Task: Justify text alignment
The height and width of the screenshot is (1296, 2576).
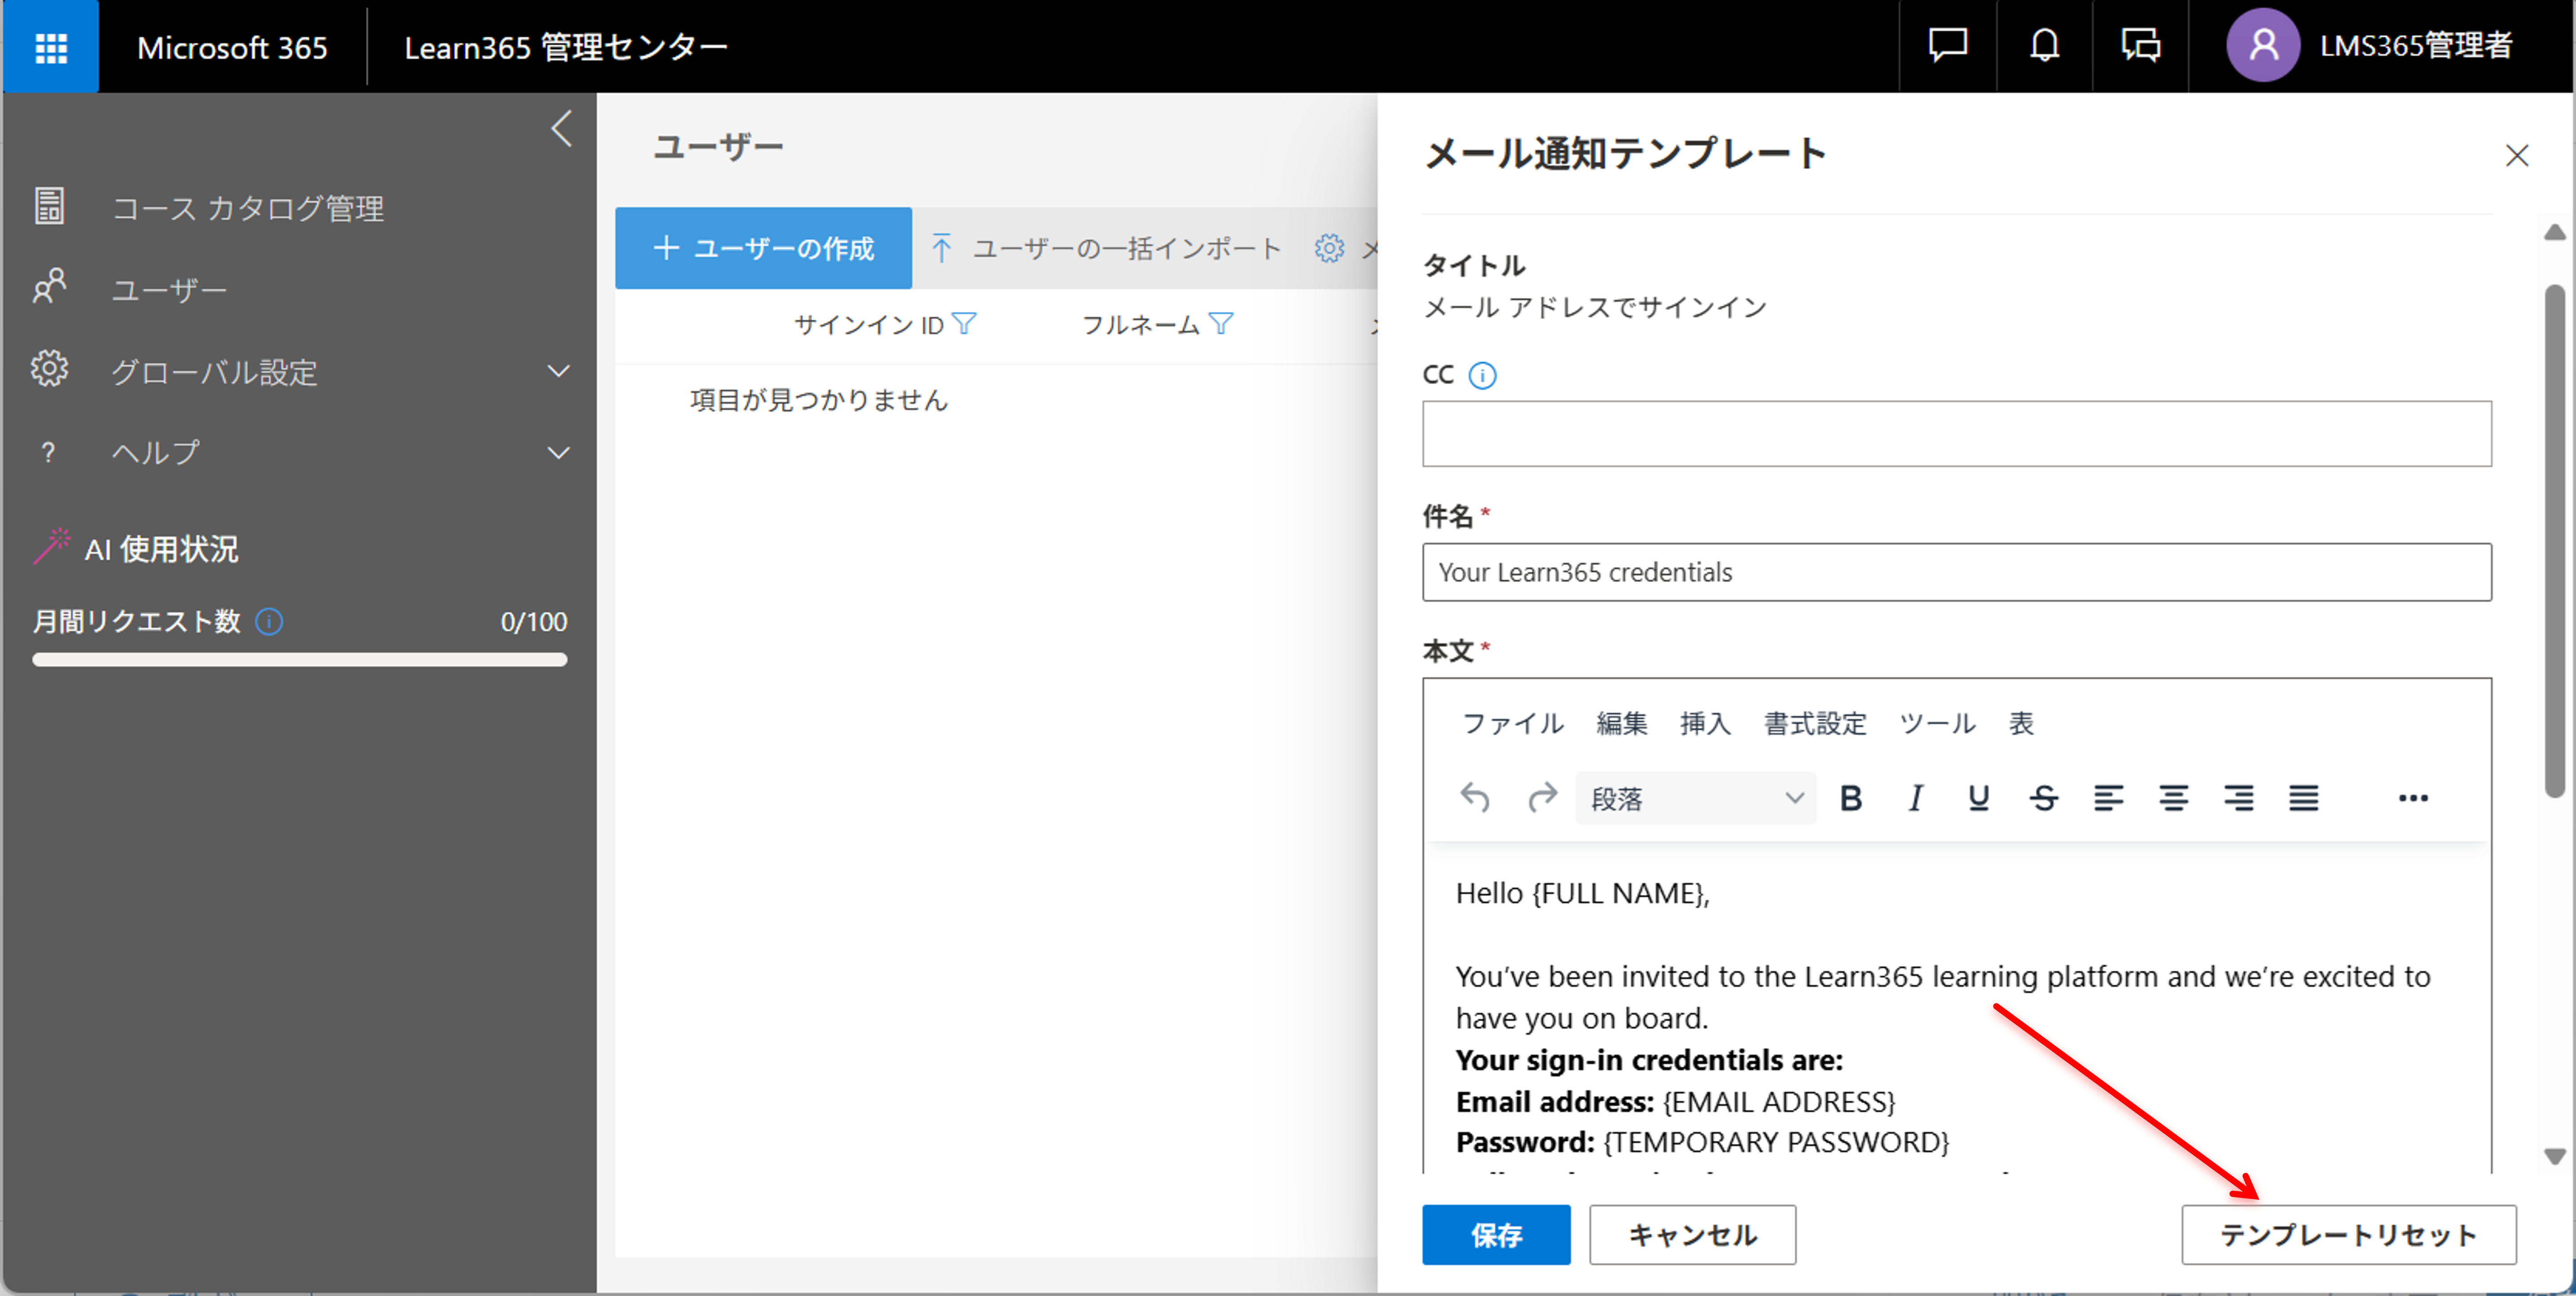Action: coord(2303,798)
